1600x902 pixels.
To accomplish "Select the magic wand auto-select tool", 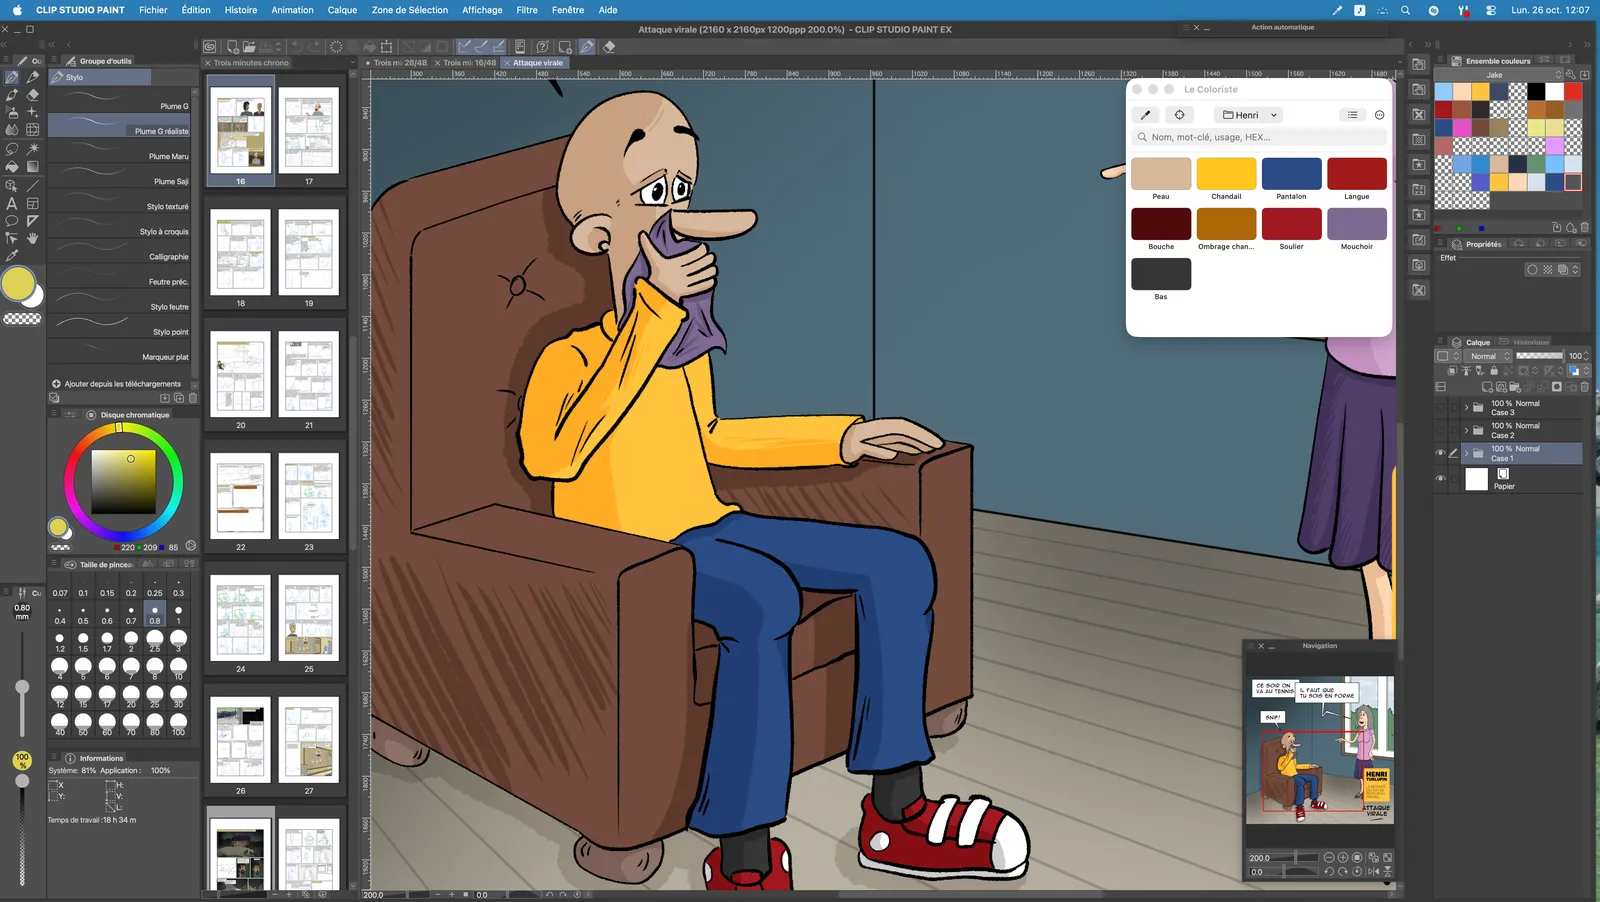I will click(x=32, y=148).
